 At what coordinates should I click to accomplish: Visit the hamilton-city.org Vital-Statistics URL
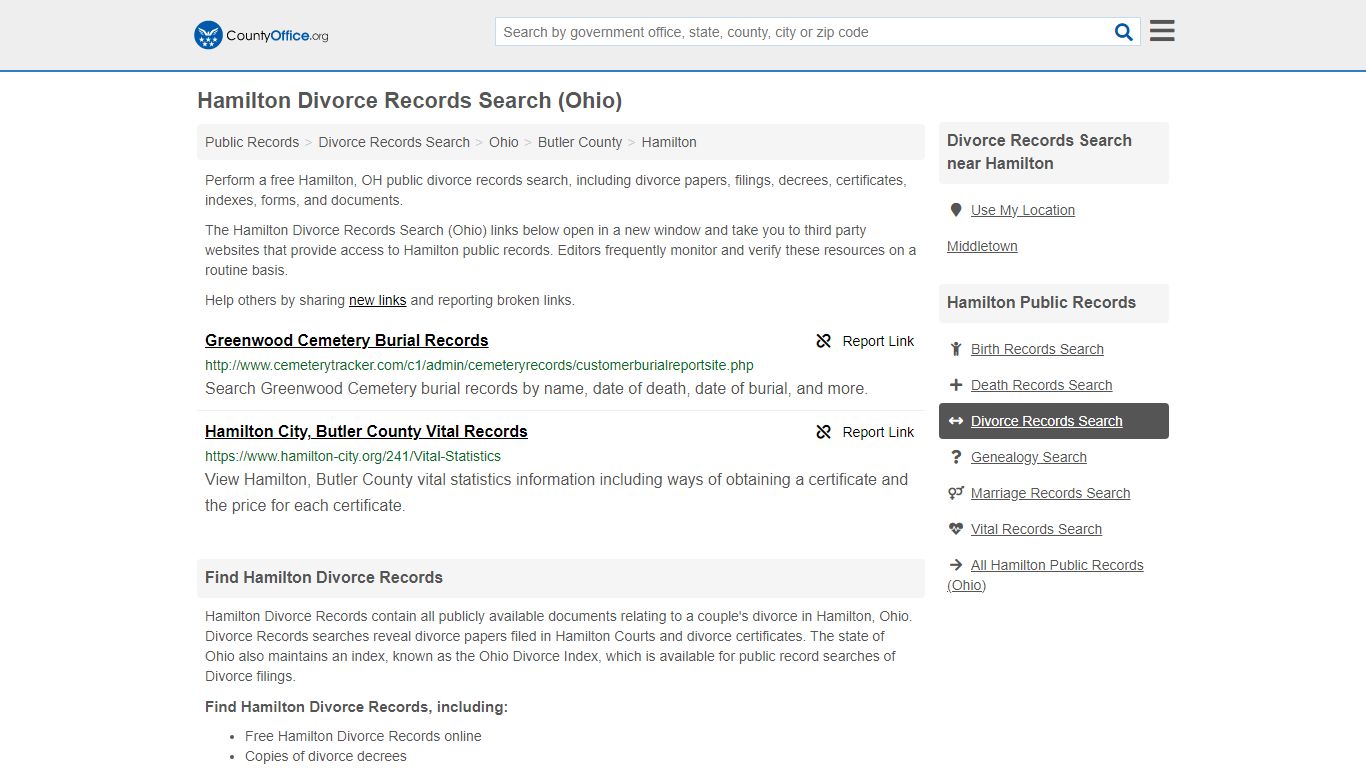coord(353,456)
